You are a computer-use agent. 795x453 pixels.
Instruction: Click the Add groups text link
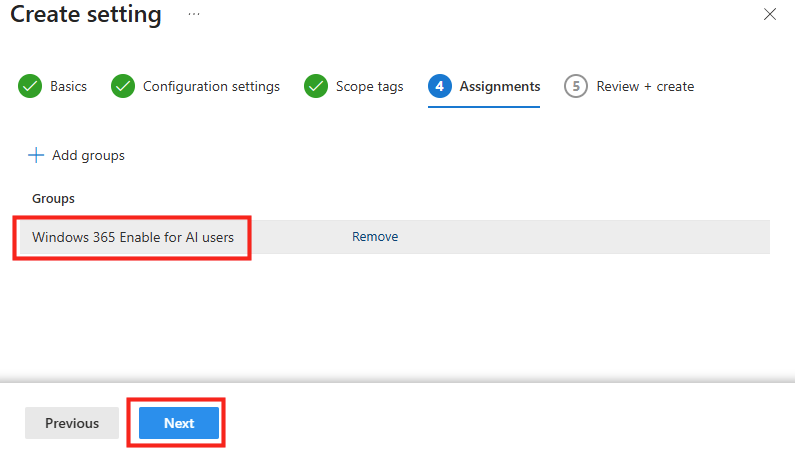point(88,155)
